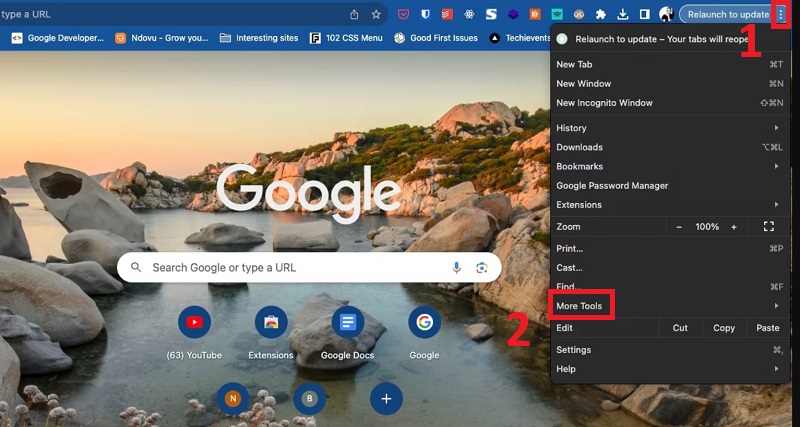Open Google Lens image search icon

481,268
